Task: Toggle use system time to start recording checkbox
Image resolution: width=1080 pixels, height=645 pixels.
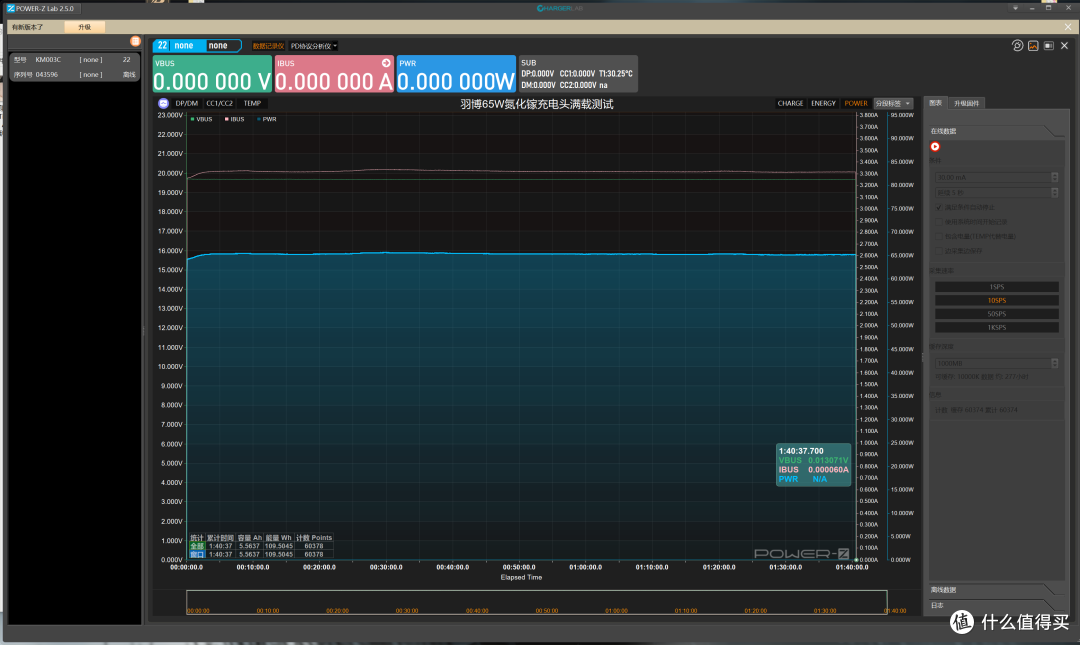Action: coord(939,222)
